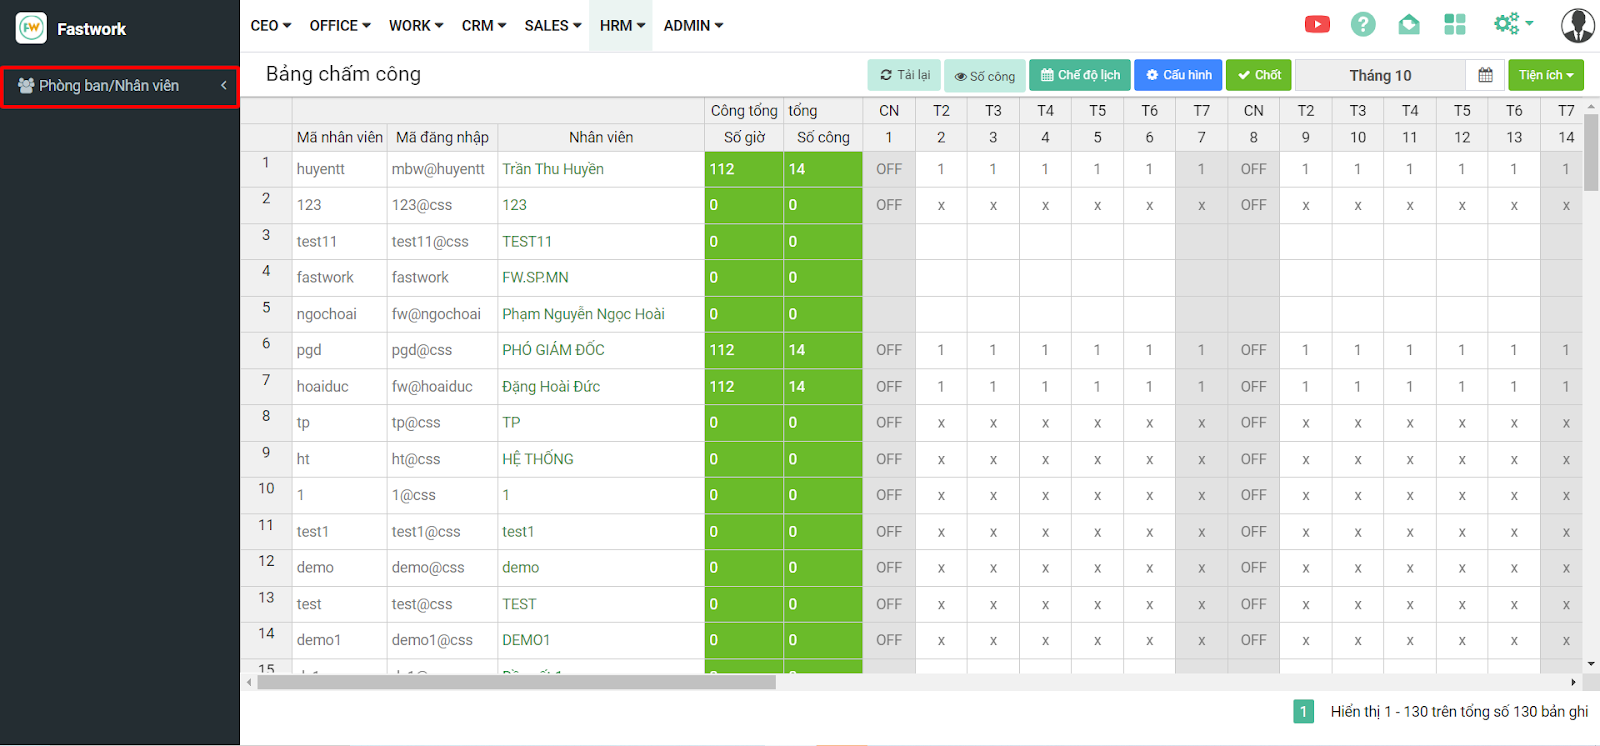Open employee link Trần Thu Huyền
This screenshot has width=1600, height=746.
(553, 169)
